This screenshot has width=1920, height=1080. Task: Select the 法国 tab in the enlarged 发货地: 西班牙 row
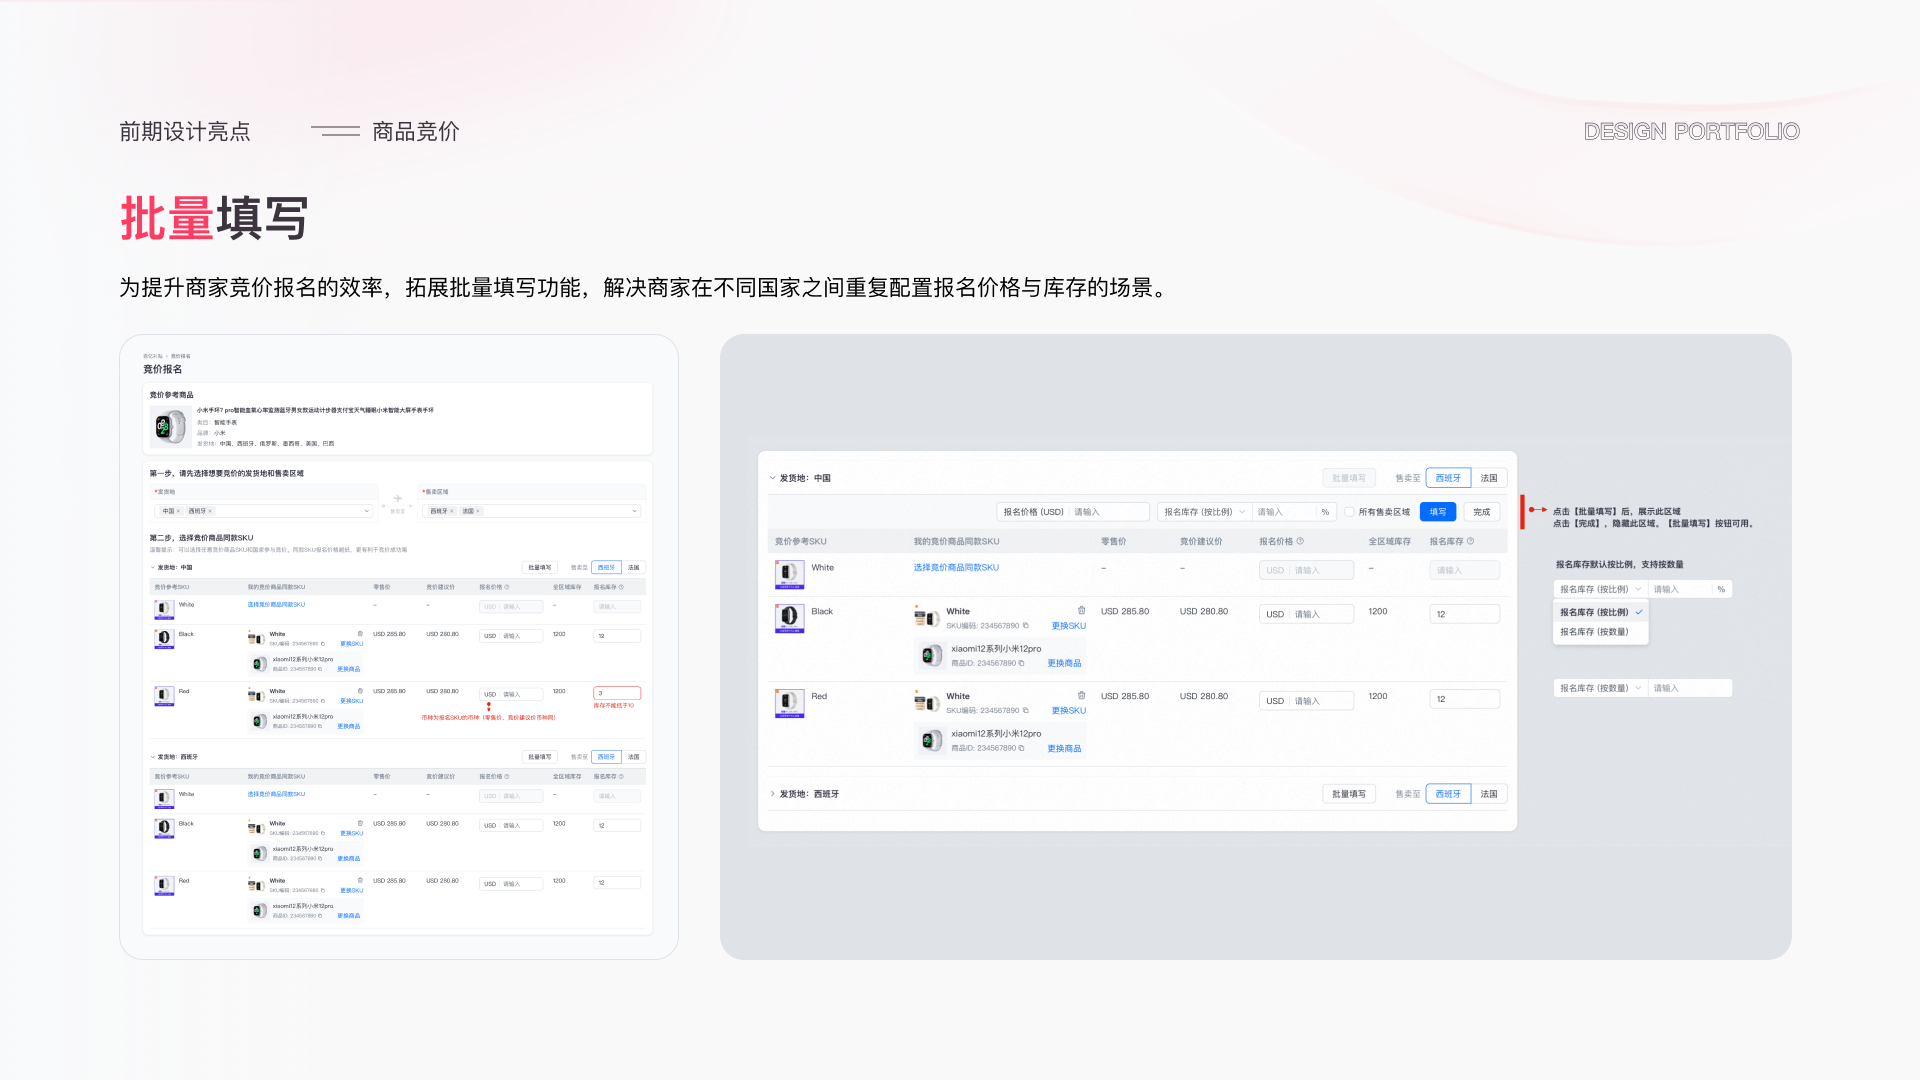coord(1489,794)
